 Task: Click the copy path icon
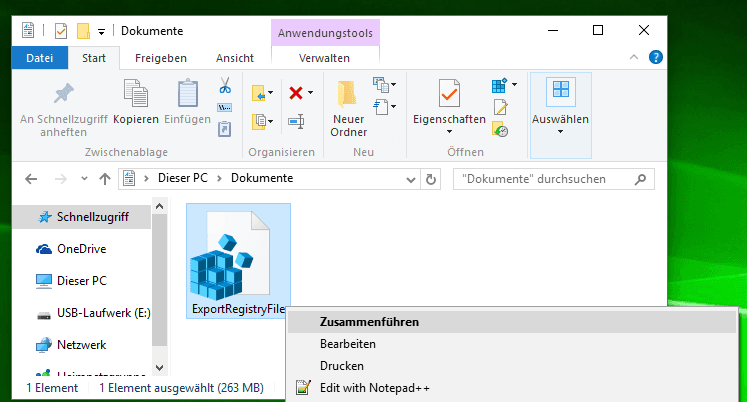(225, 107)
